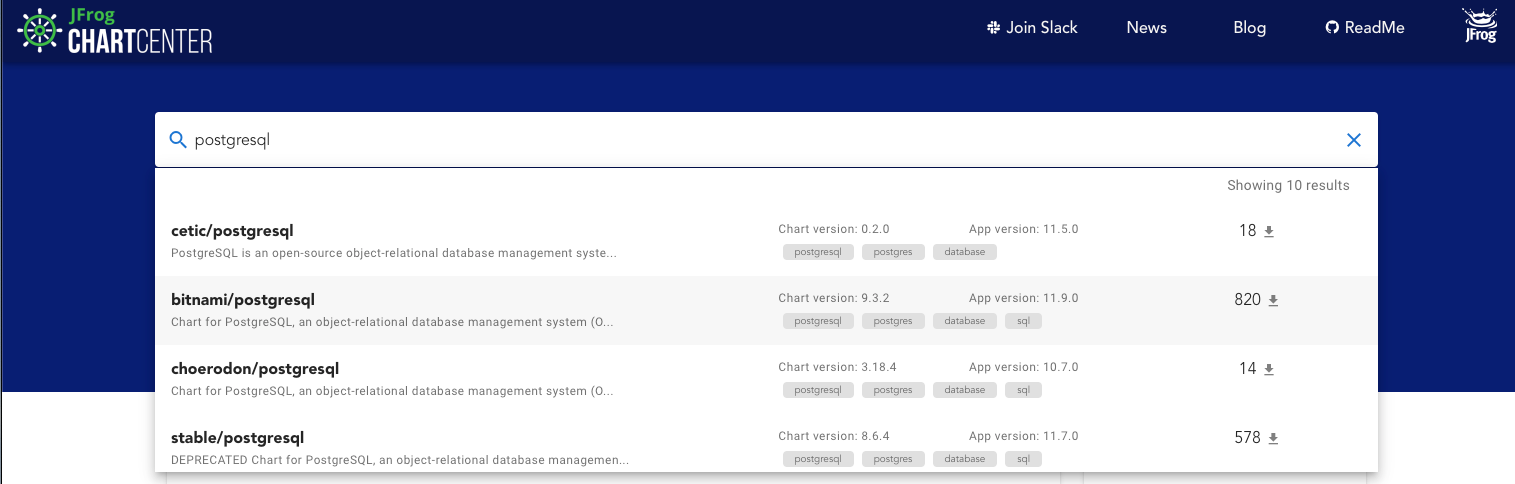Click the 578 download count
This screenshot has width=1515, height=484.
coord(1247,437)
